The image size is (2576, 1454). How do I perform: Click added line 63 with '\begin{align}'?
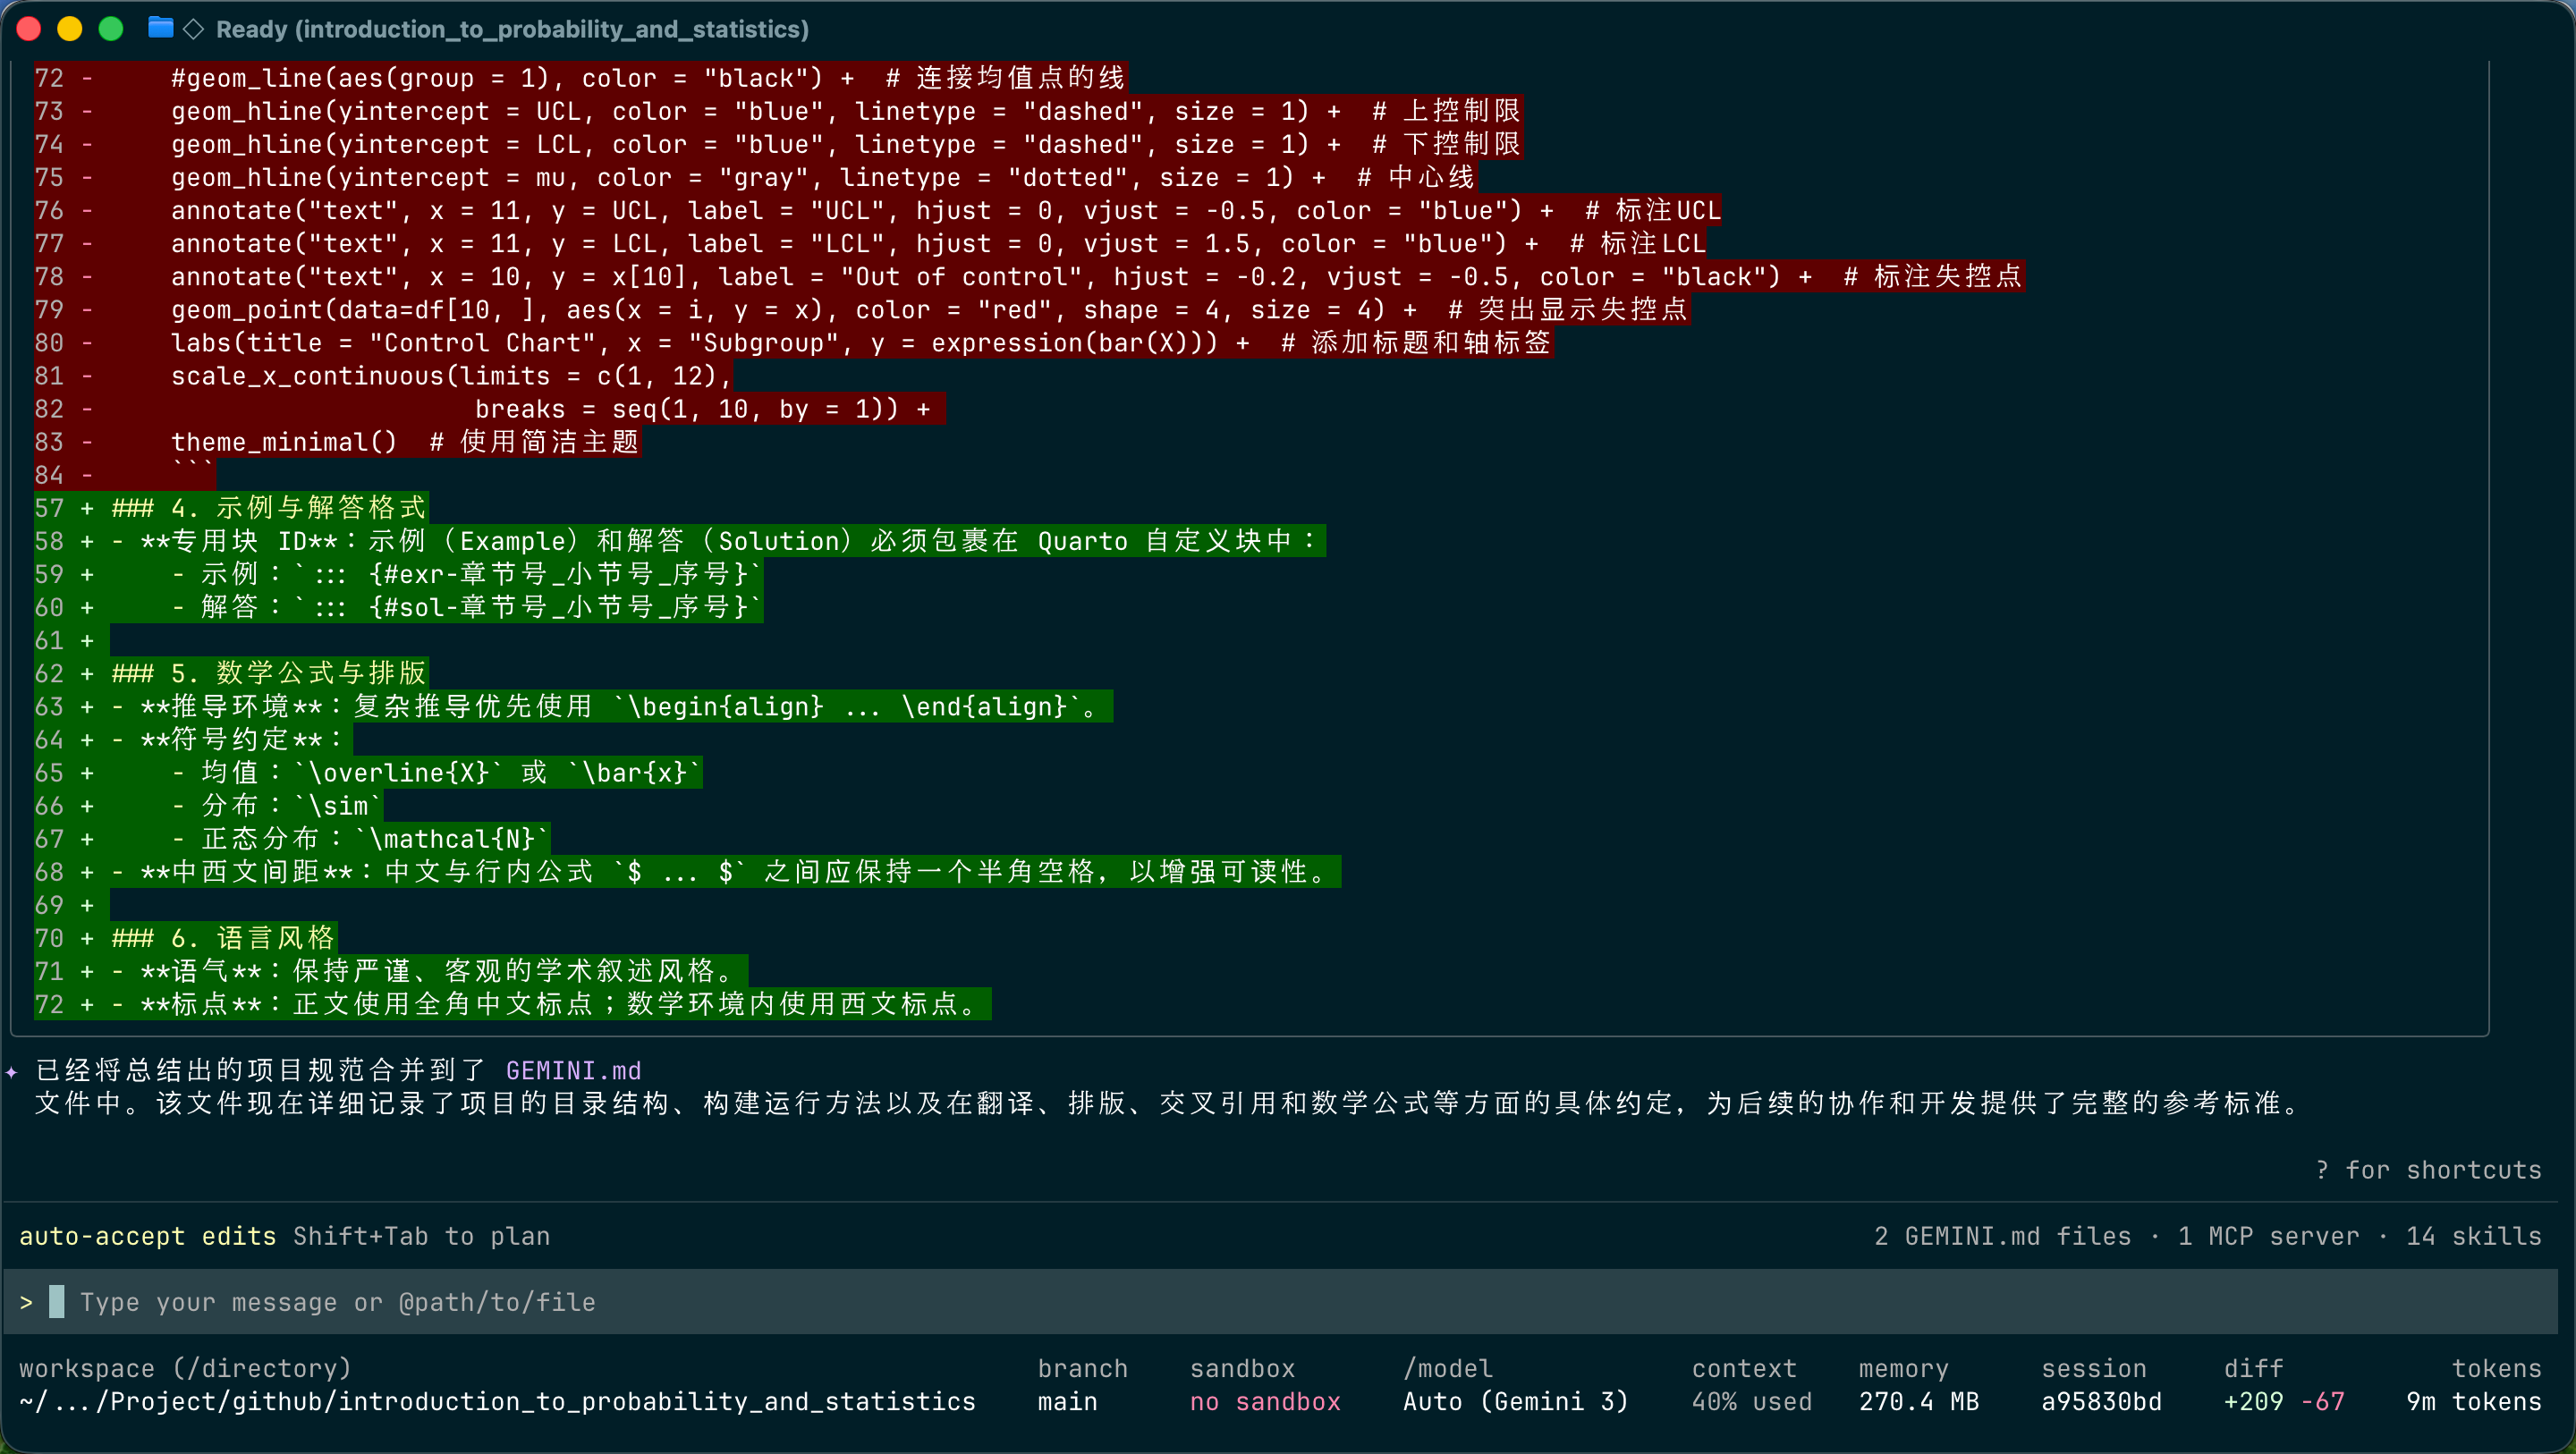pyautogui.click(x=573, y=706)
